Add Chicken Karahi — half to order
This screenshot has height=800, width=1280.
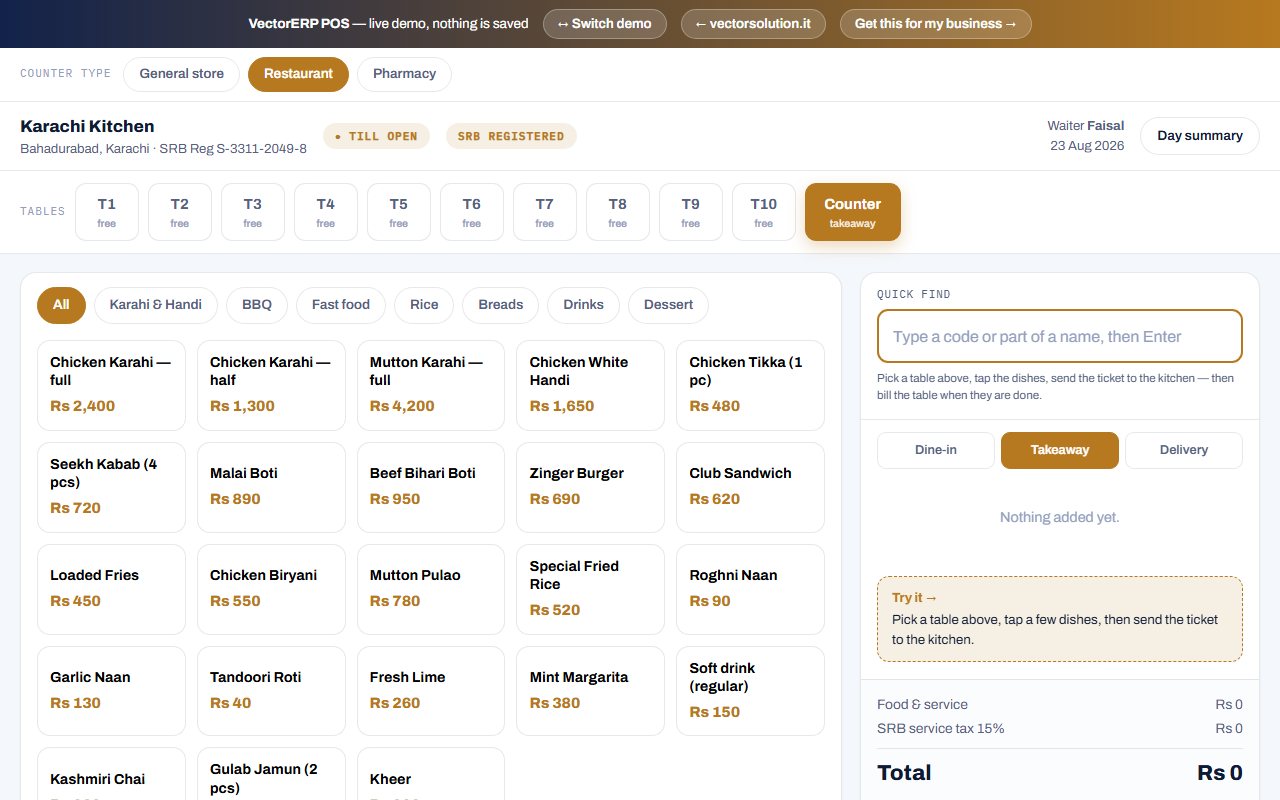coord(271,385)
